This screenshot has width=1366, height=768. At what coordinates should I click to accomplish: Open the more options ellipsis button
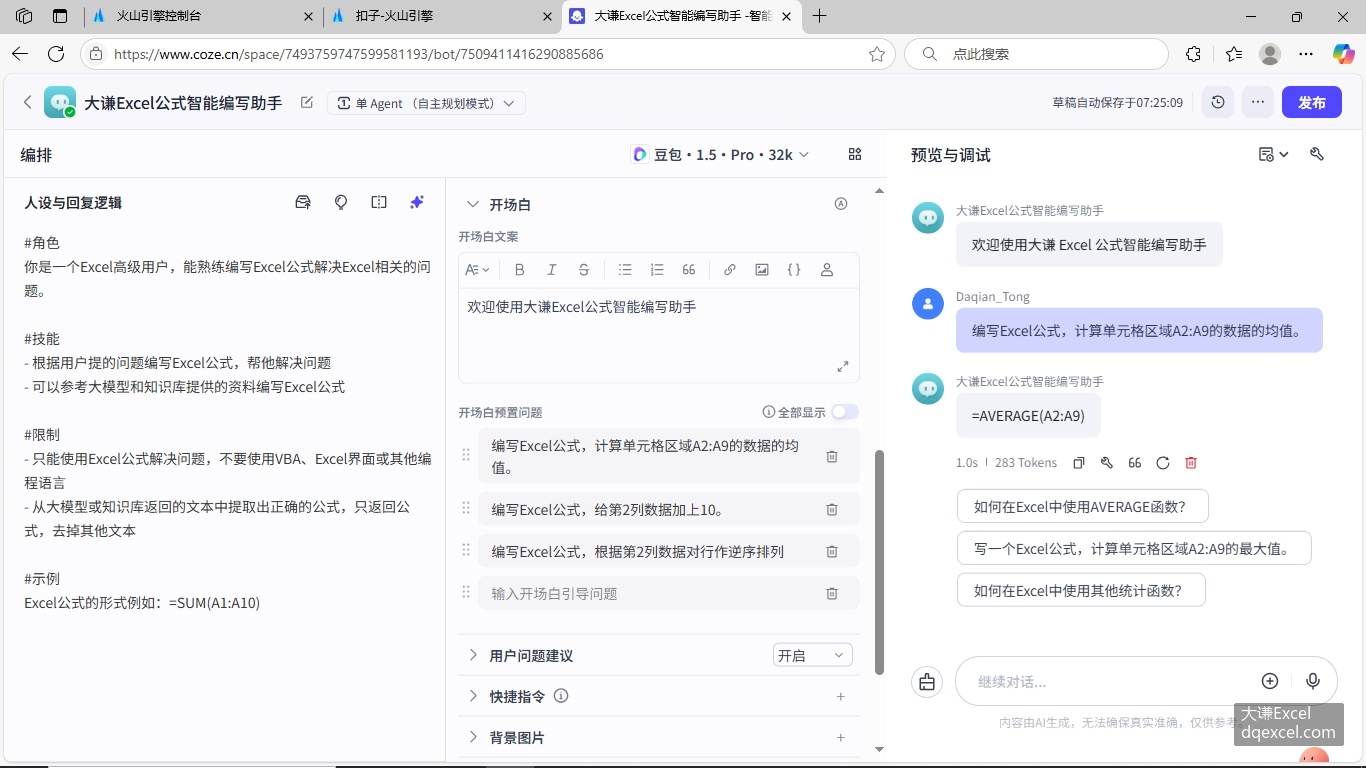[1258, 102]
